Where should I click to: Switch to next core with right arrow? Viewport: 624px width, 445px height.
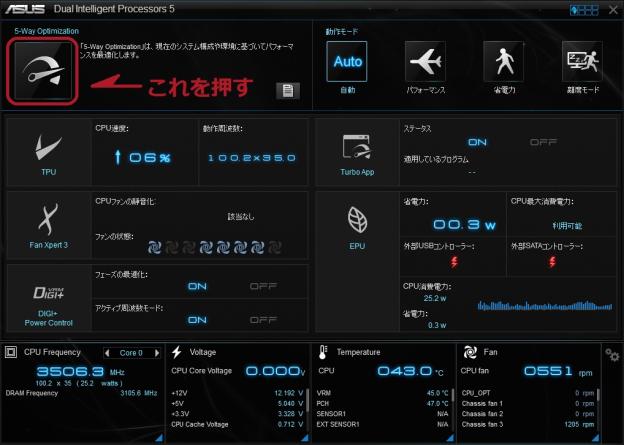tap(157, 353)
